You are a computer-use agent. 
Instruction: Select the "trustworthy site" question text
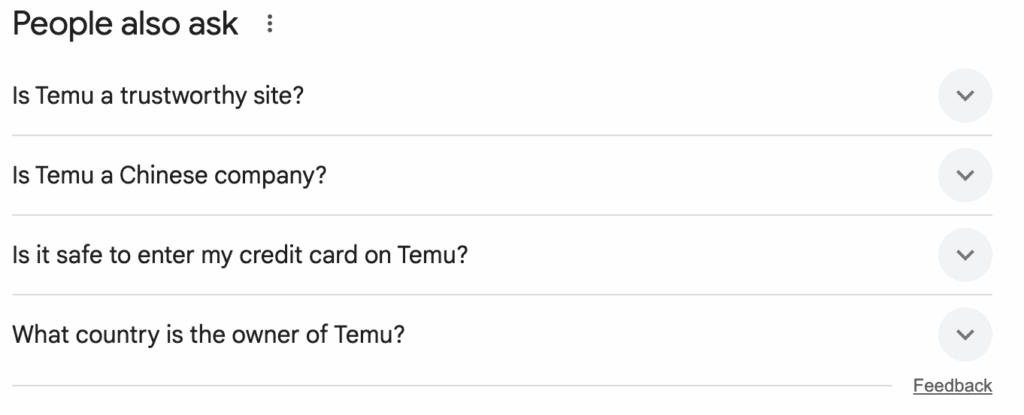coord(158,96)
